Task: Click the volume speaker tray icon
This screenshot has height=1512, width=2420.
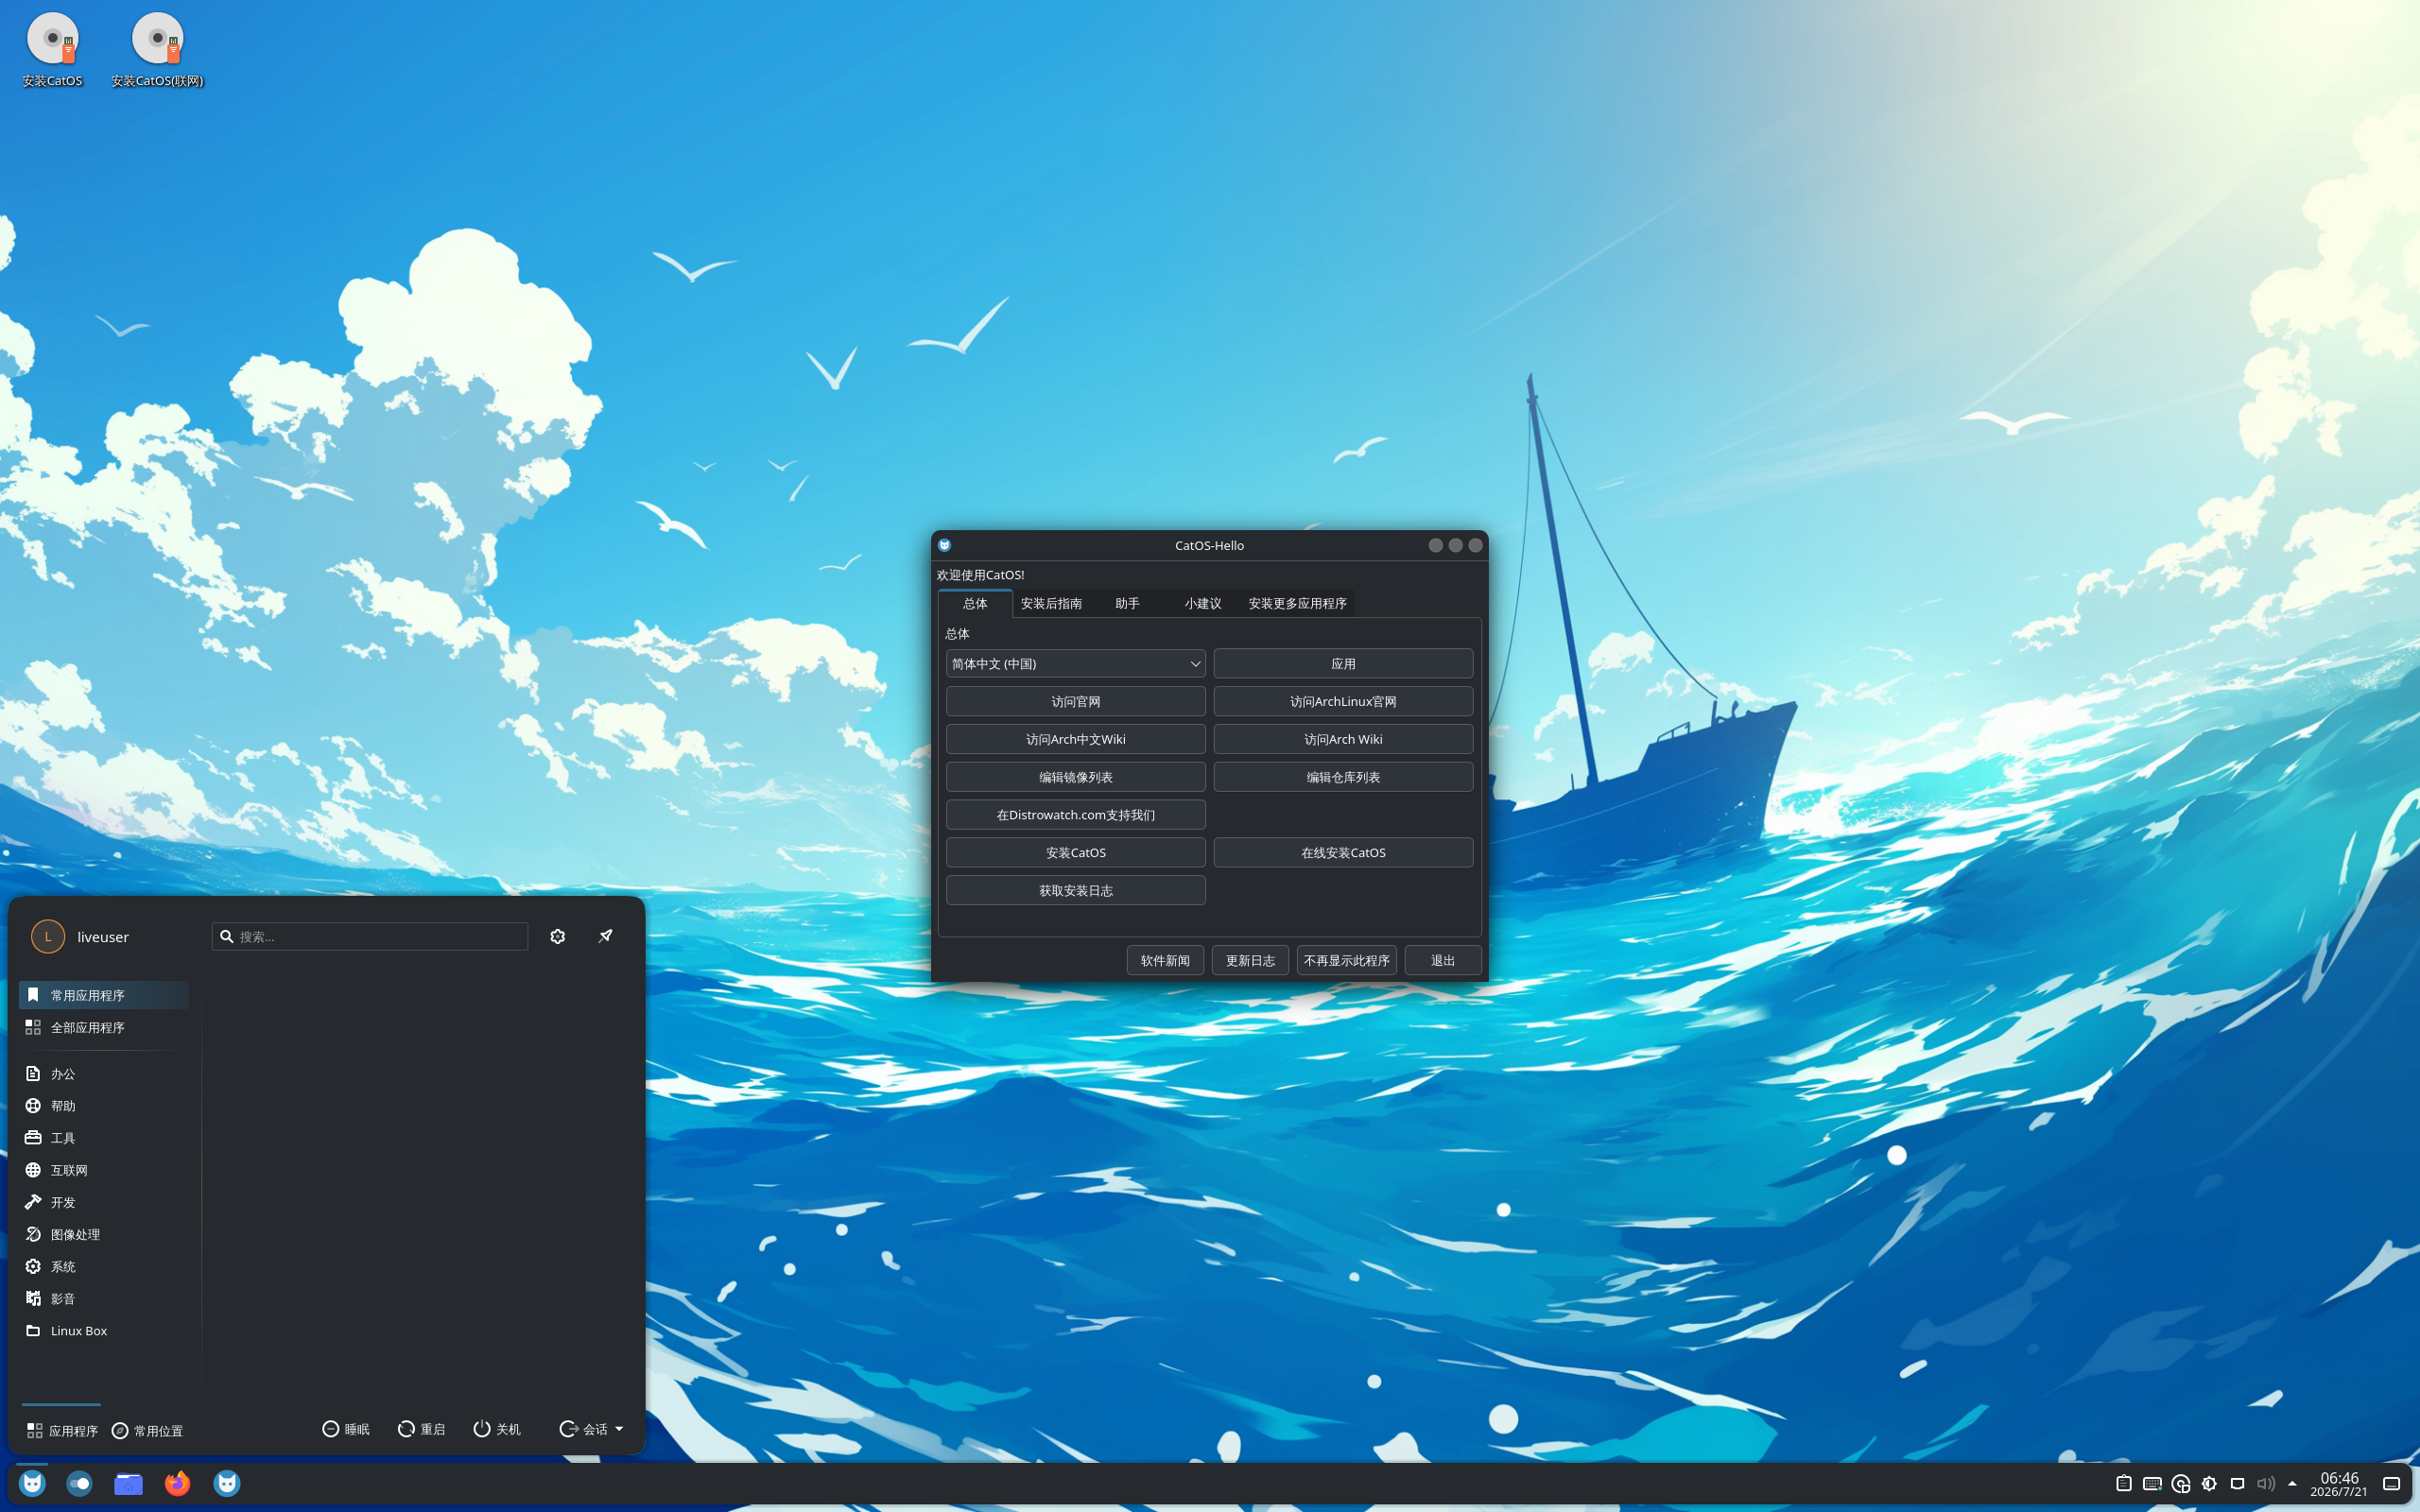Action: pyautogui.click(x=2265, y=1484)
